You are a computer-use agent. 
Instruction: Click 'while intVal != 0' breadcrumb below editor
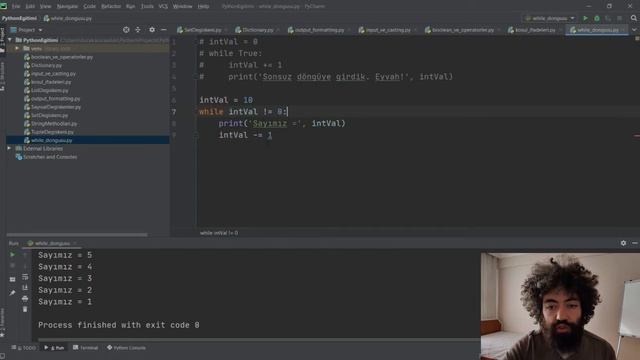click(219, 233)
